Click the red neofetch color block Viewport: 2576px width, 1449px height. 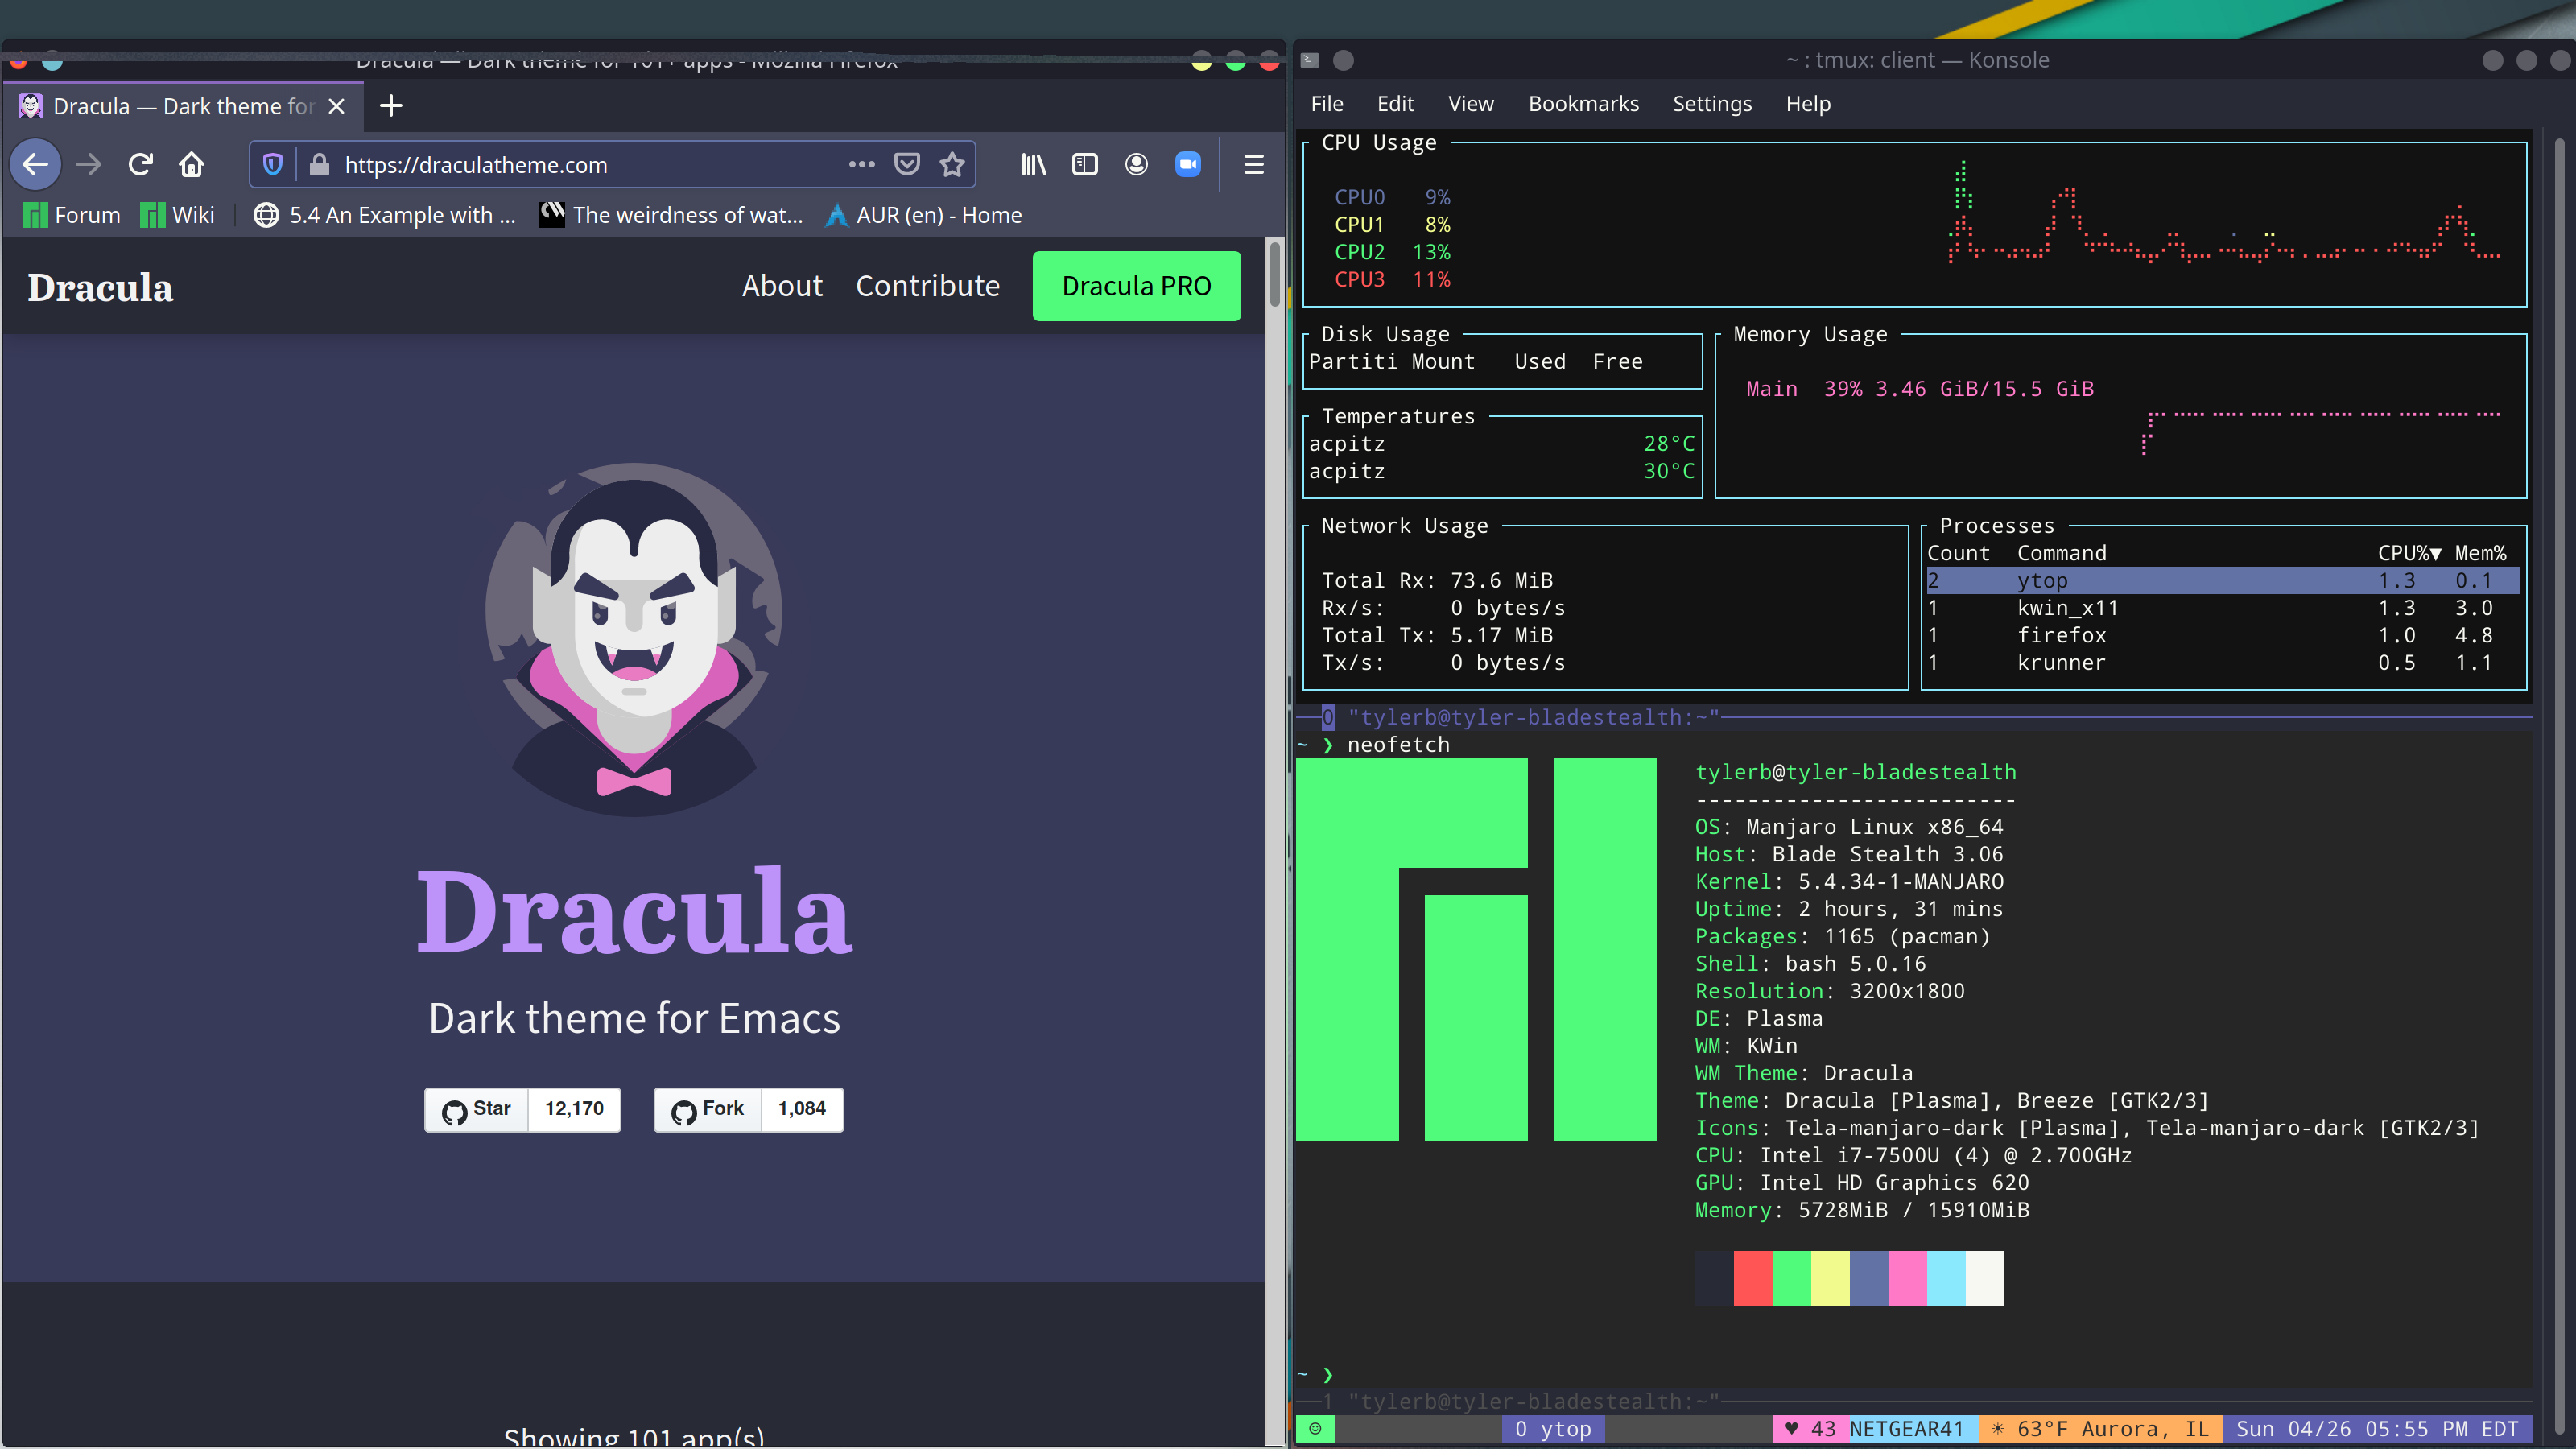click(x=1752, y=1278)
